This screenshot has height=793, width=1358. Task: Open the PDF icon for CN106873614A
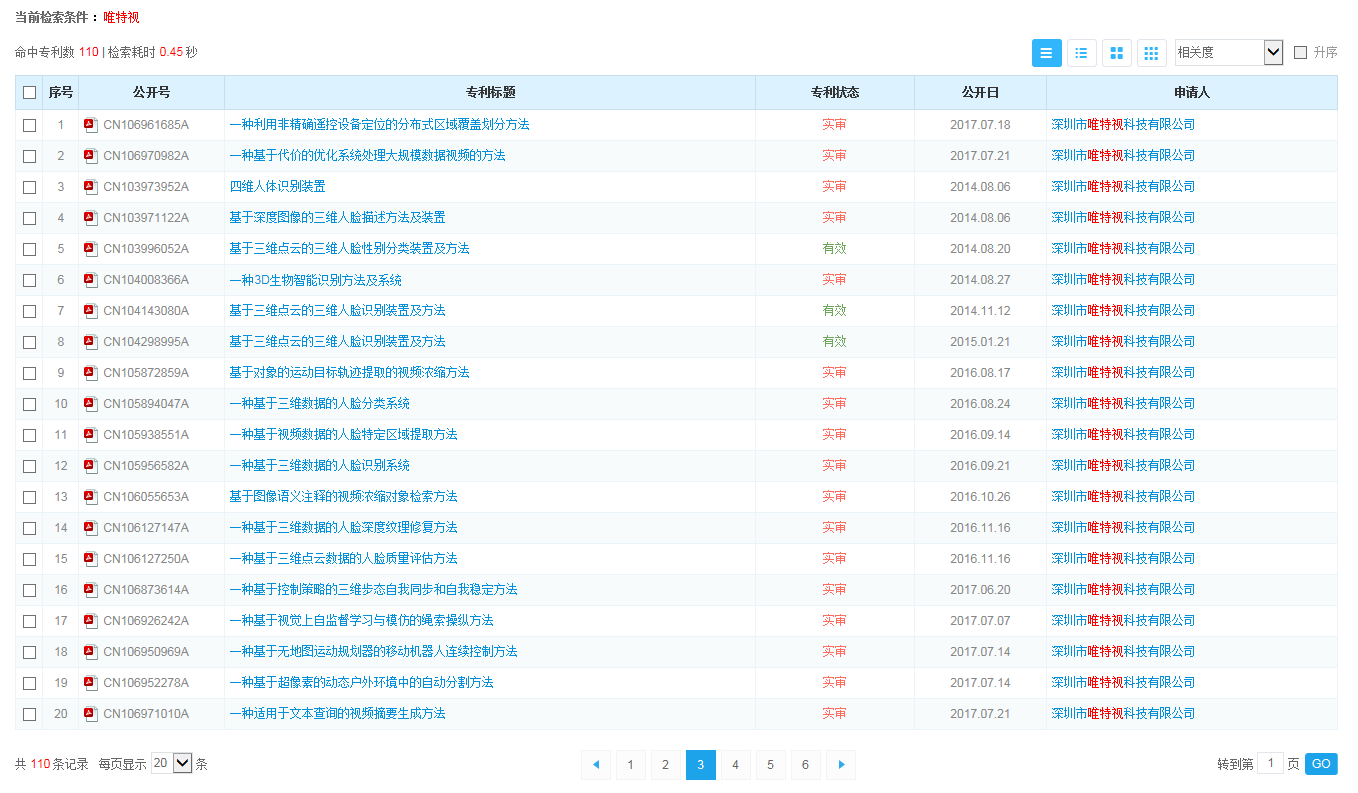click(x=91, y=590)
